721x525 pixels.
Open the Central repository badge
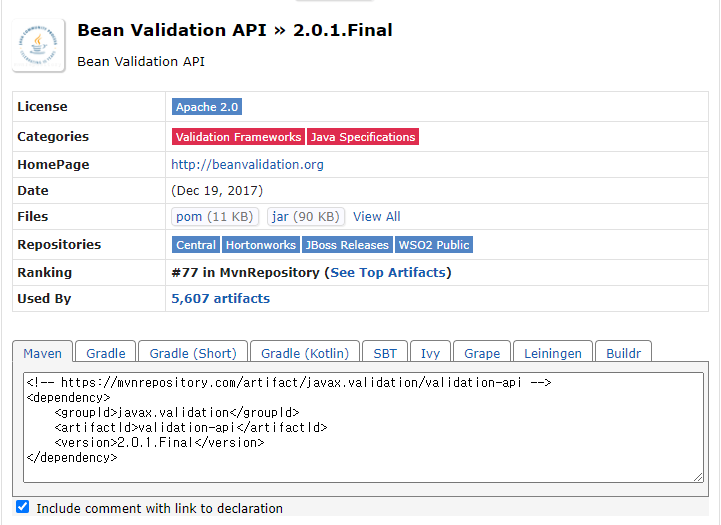(196, 245)
